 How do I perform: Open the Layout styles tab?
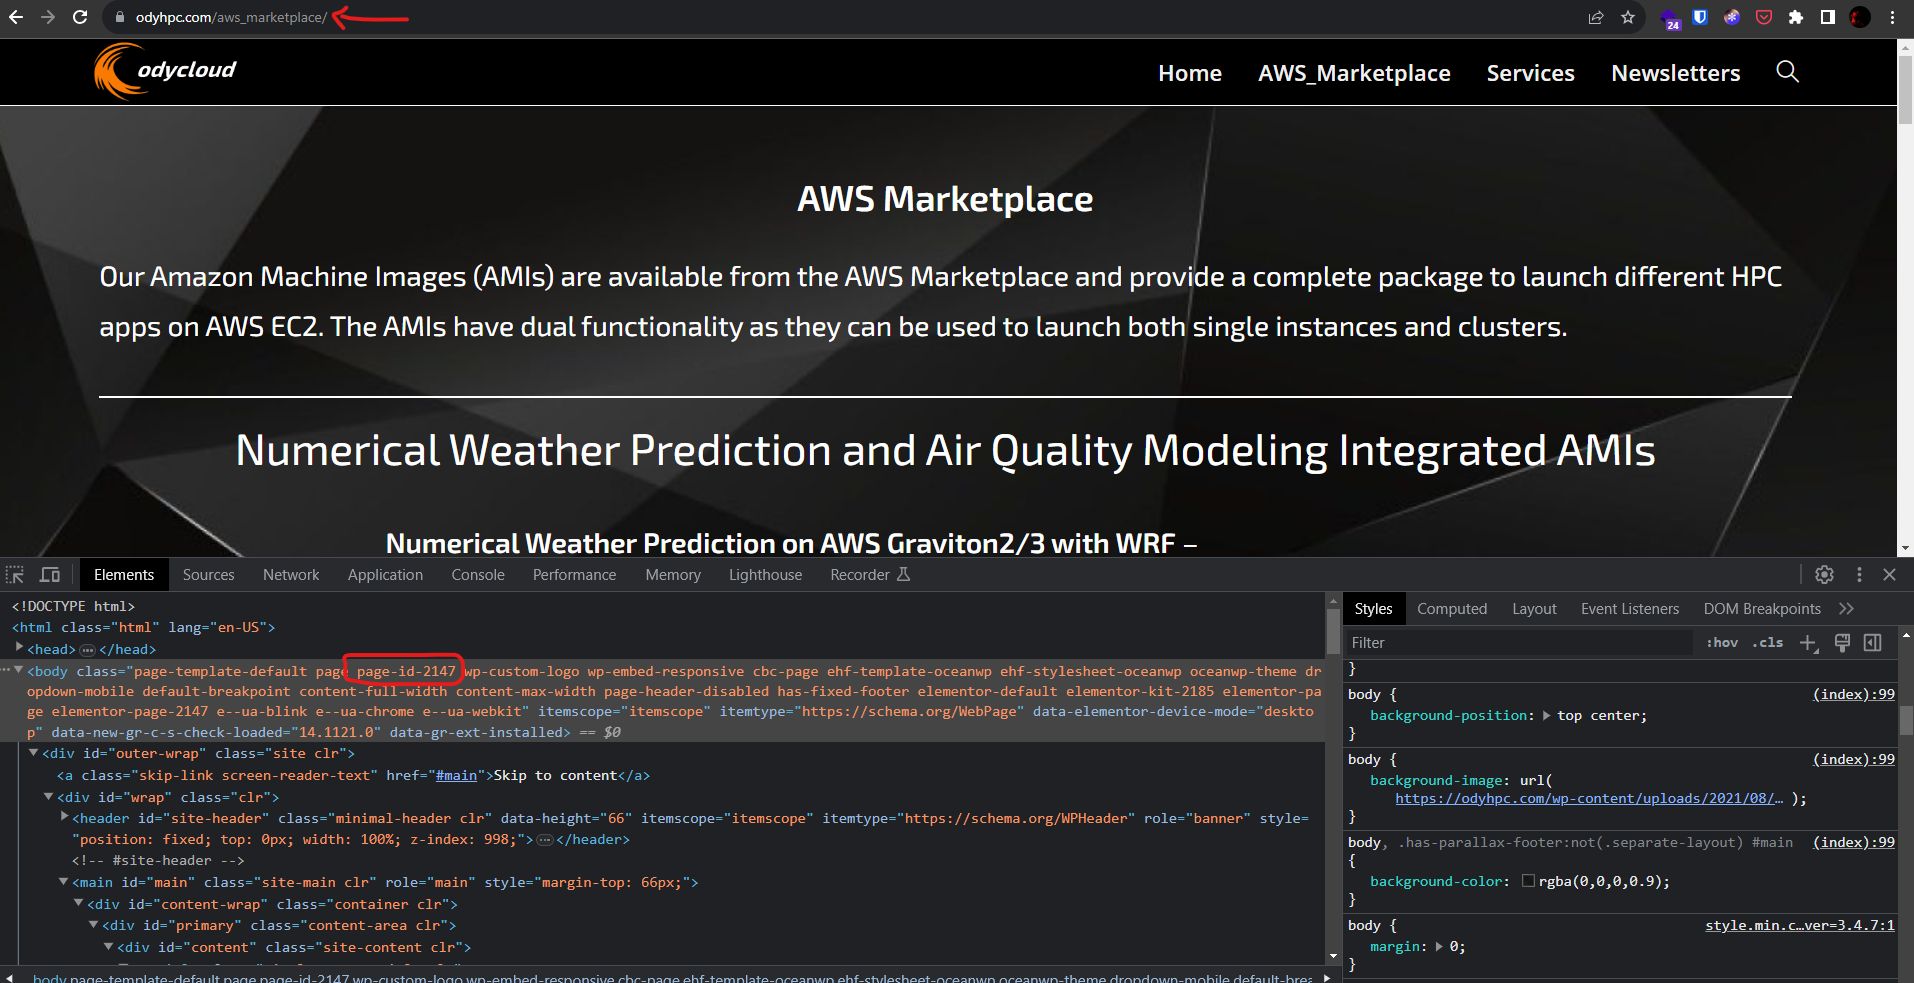tap(1534, 609)
